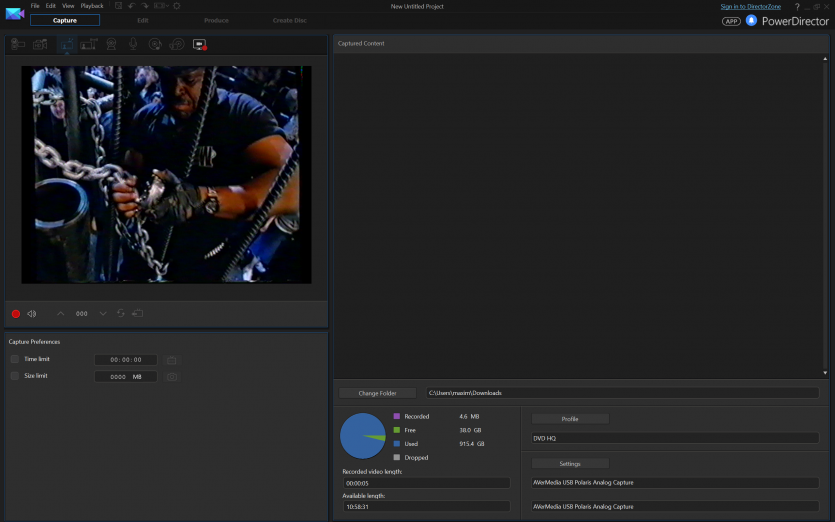Click Sign in to DirectorZone link
This screenshot has width=835, height=522.
click(x=751, y=6)
